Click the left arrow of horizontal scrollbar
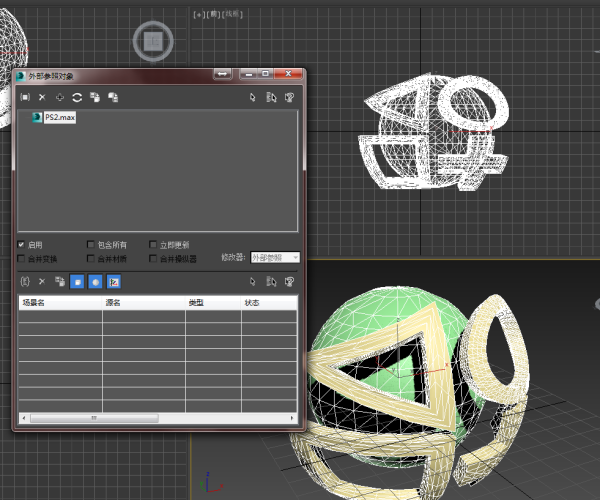 [24, 418]
